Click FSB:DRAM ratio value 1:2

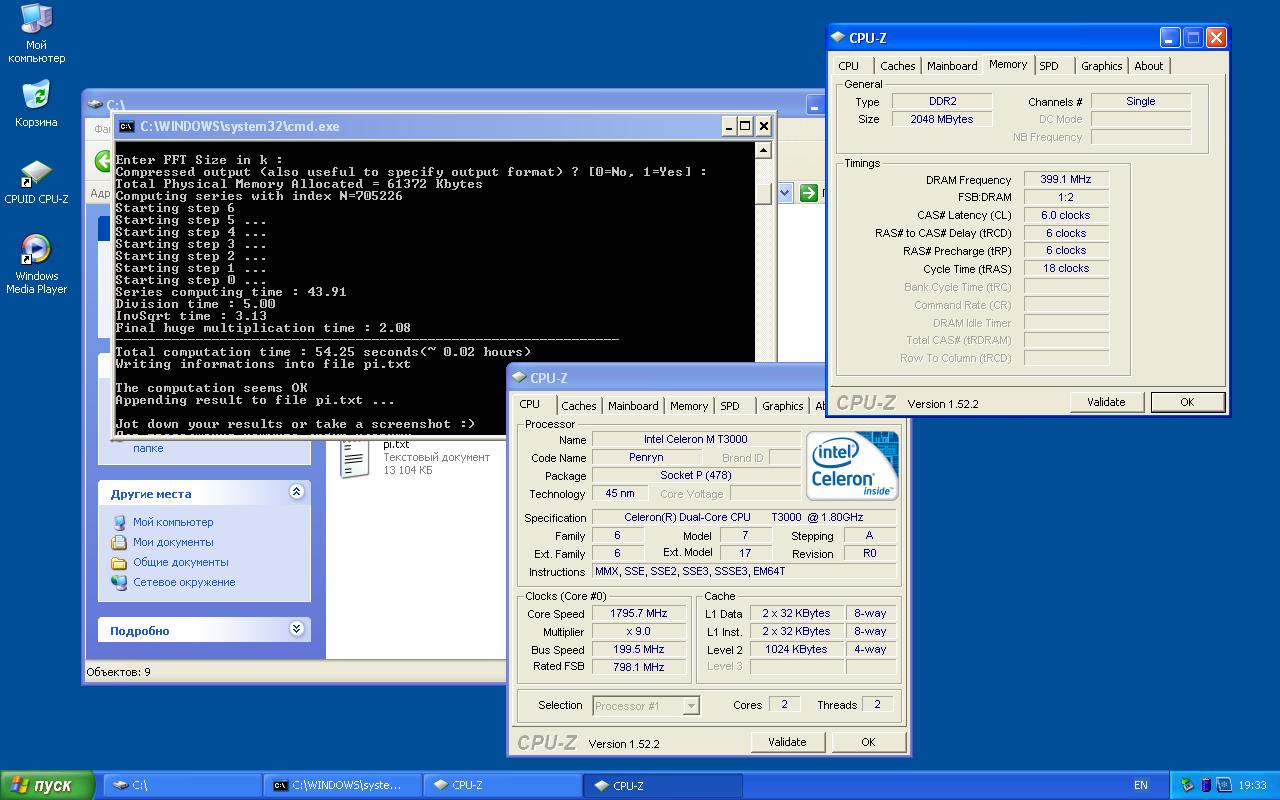coord(1066,198)
